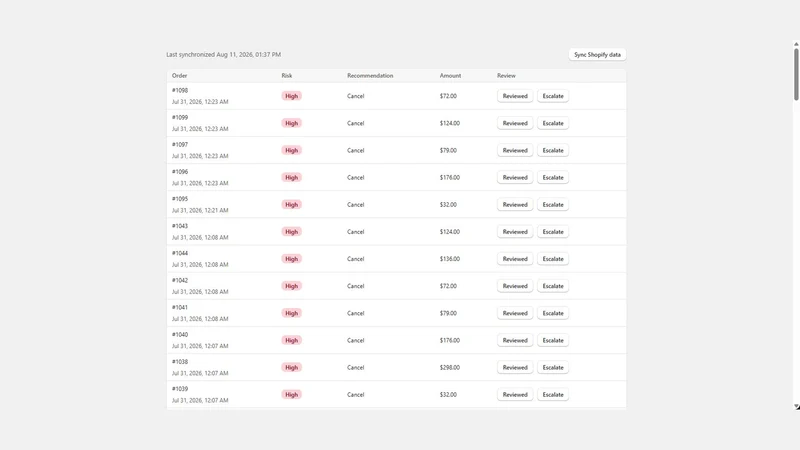Screen dimensions: 800x450
Task: Click the $298.00 amount for order #1038
Action: coord(449,367)
